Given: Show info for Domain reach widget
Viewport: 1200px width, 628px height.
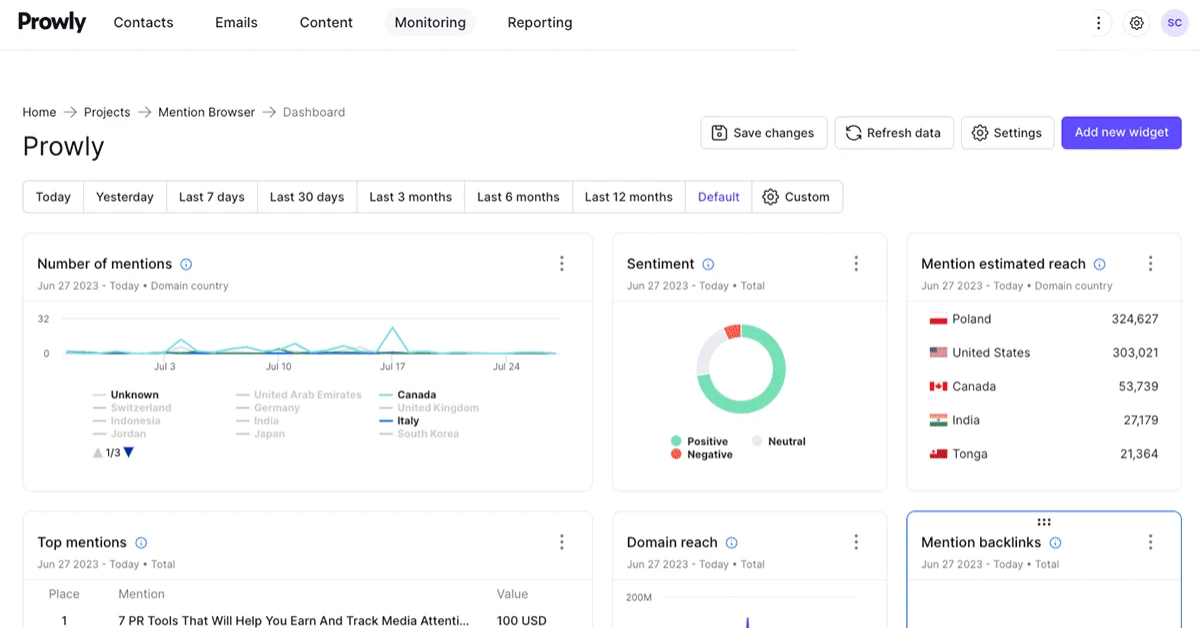Looking at the screenshot, I should (732, 543).
